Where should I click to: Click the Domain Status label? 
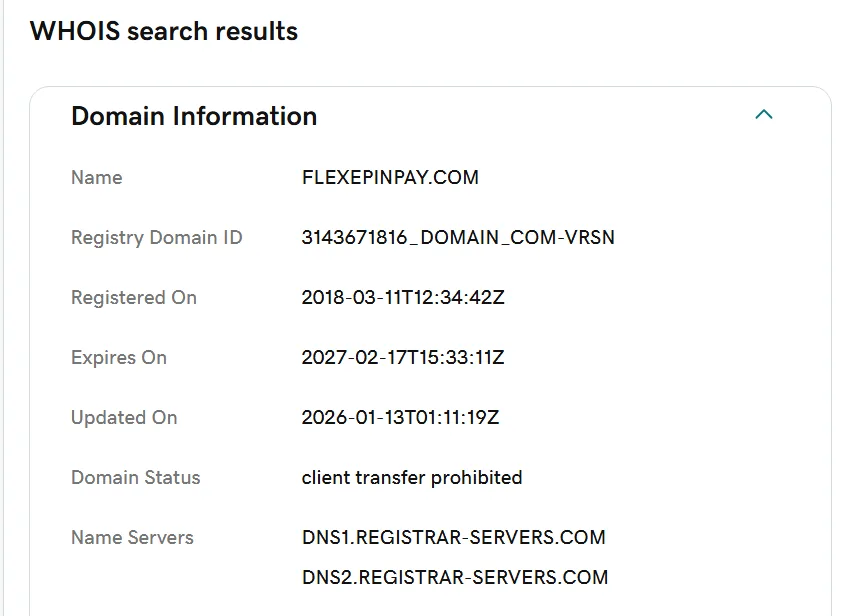click(135, 477)
